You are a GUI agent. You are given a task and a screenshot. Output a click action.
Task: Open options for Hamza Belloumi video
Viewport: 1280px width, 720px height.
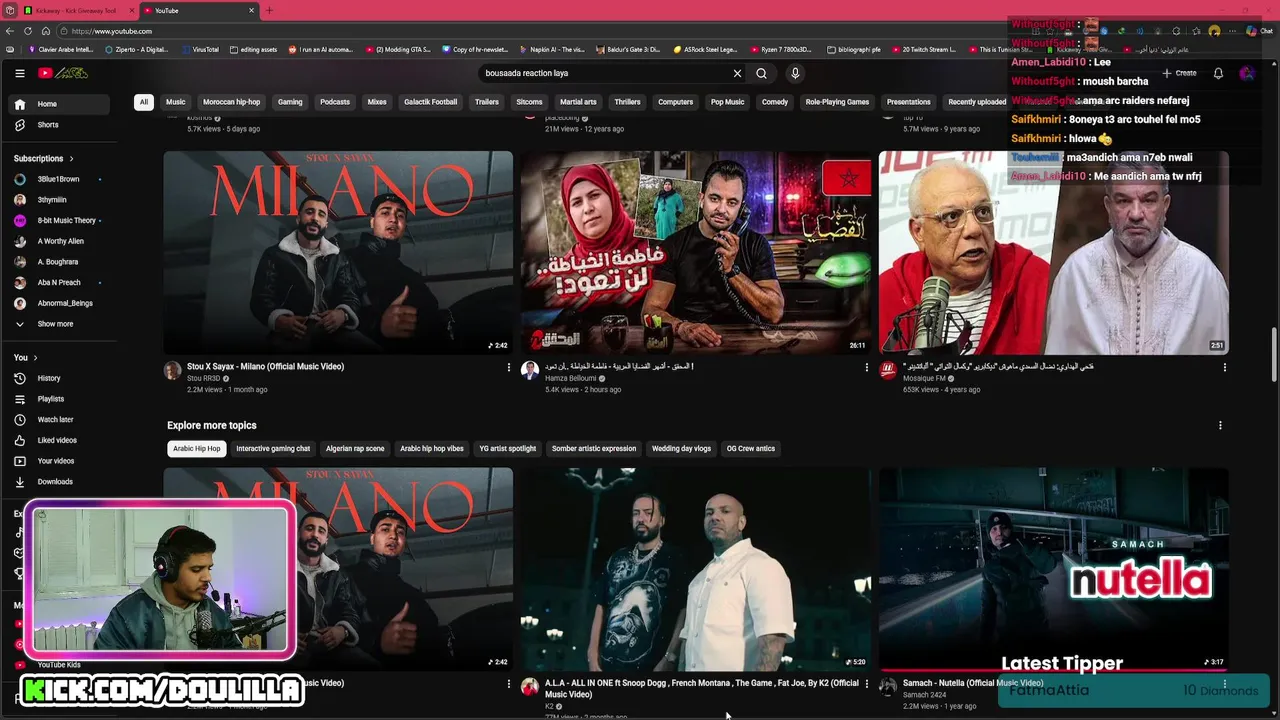pos(866,367)
